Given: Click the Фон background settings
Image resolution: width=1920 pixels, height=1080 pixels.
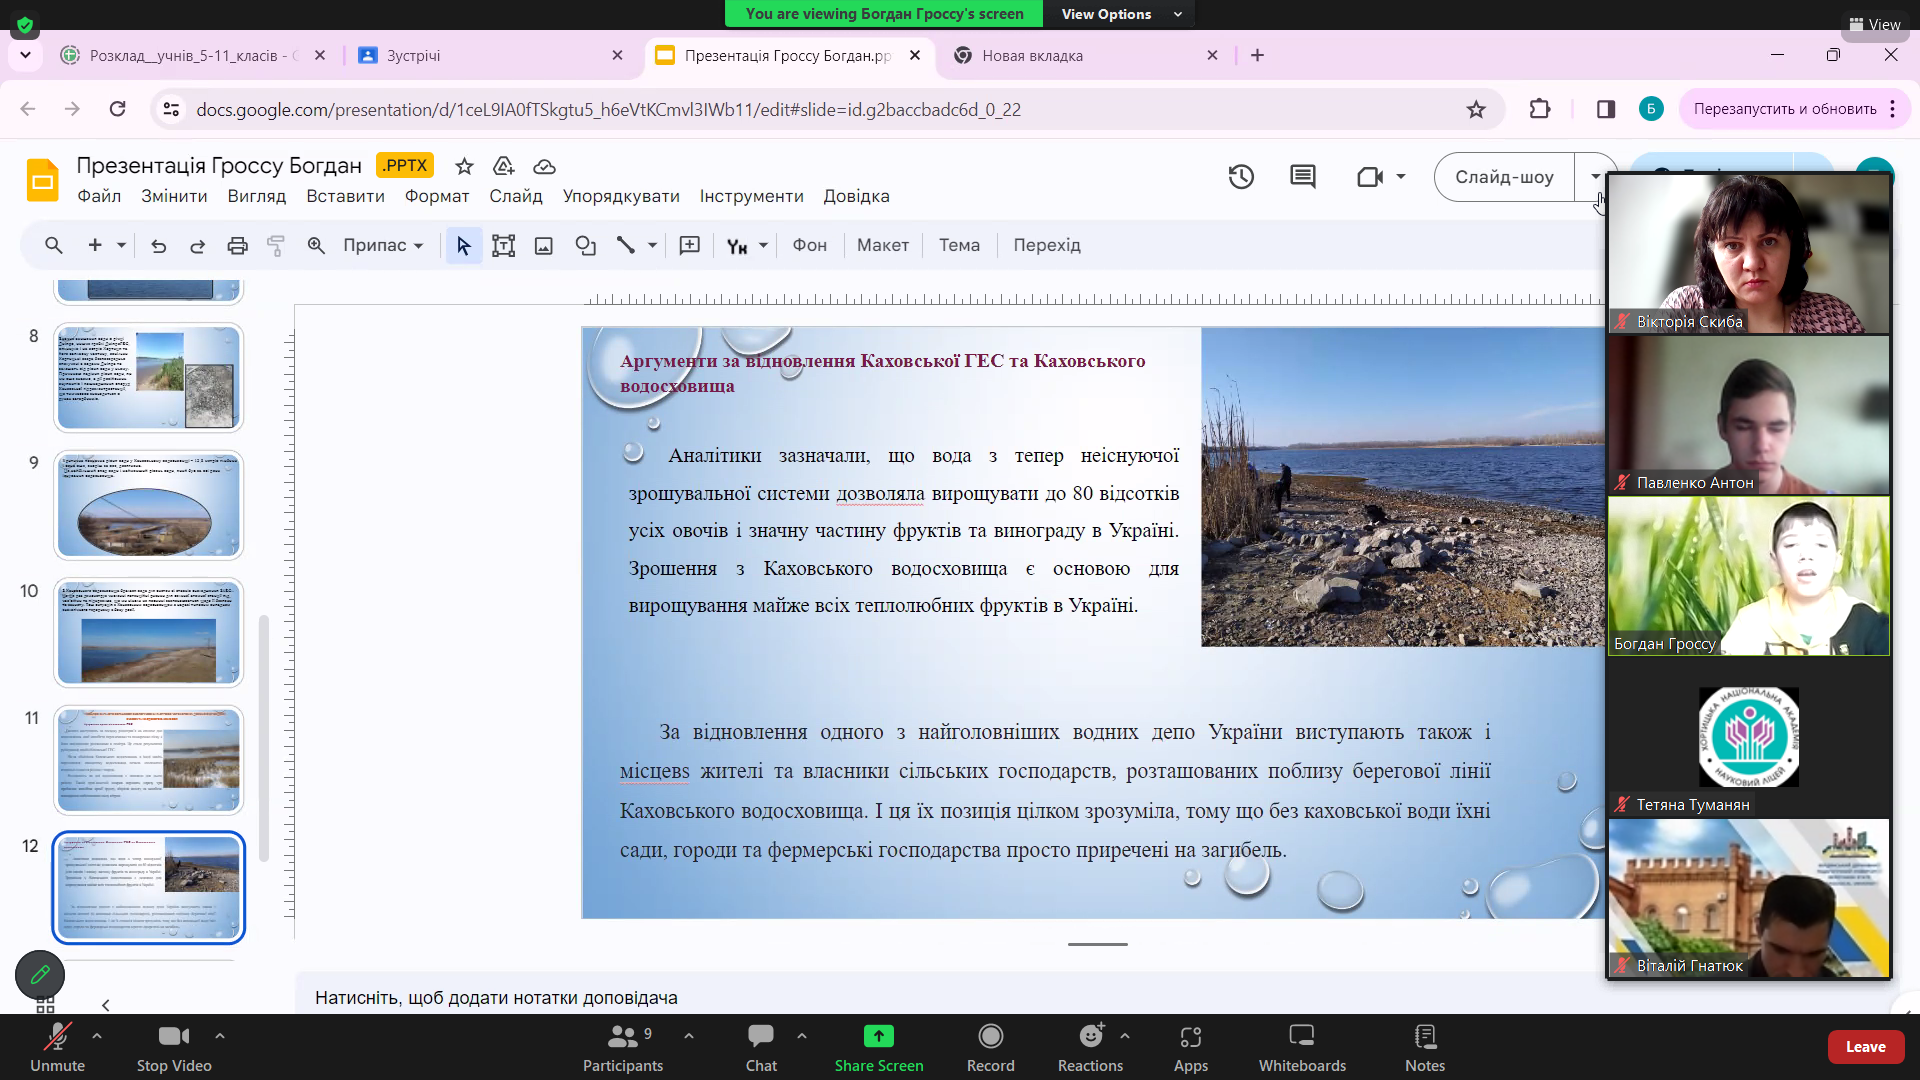Looking at the screenshot, I should tap(809, 245).
